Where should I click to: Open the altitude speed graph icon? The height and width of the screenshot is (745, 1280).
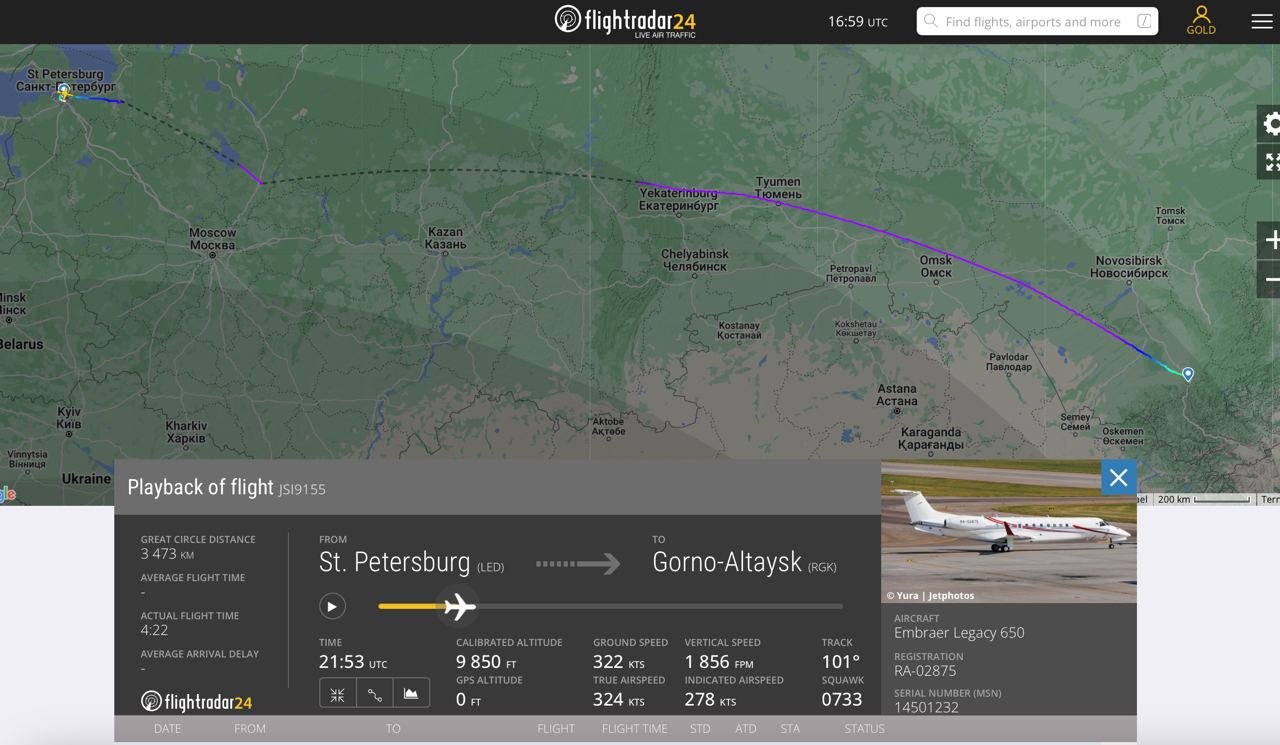411,694
